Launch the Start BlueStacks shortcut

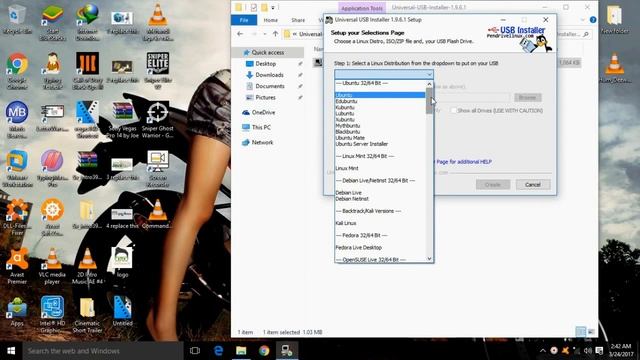coord(52,20)
